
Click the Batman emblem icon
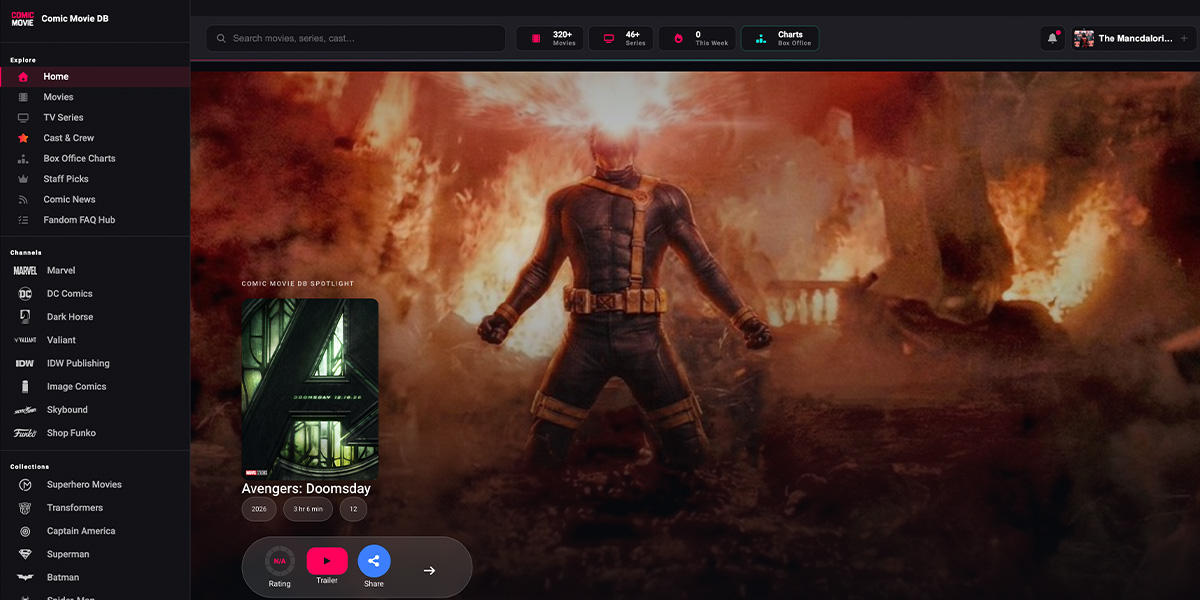25,577
